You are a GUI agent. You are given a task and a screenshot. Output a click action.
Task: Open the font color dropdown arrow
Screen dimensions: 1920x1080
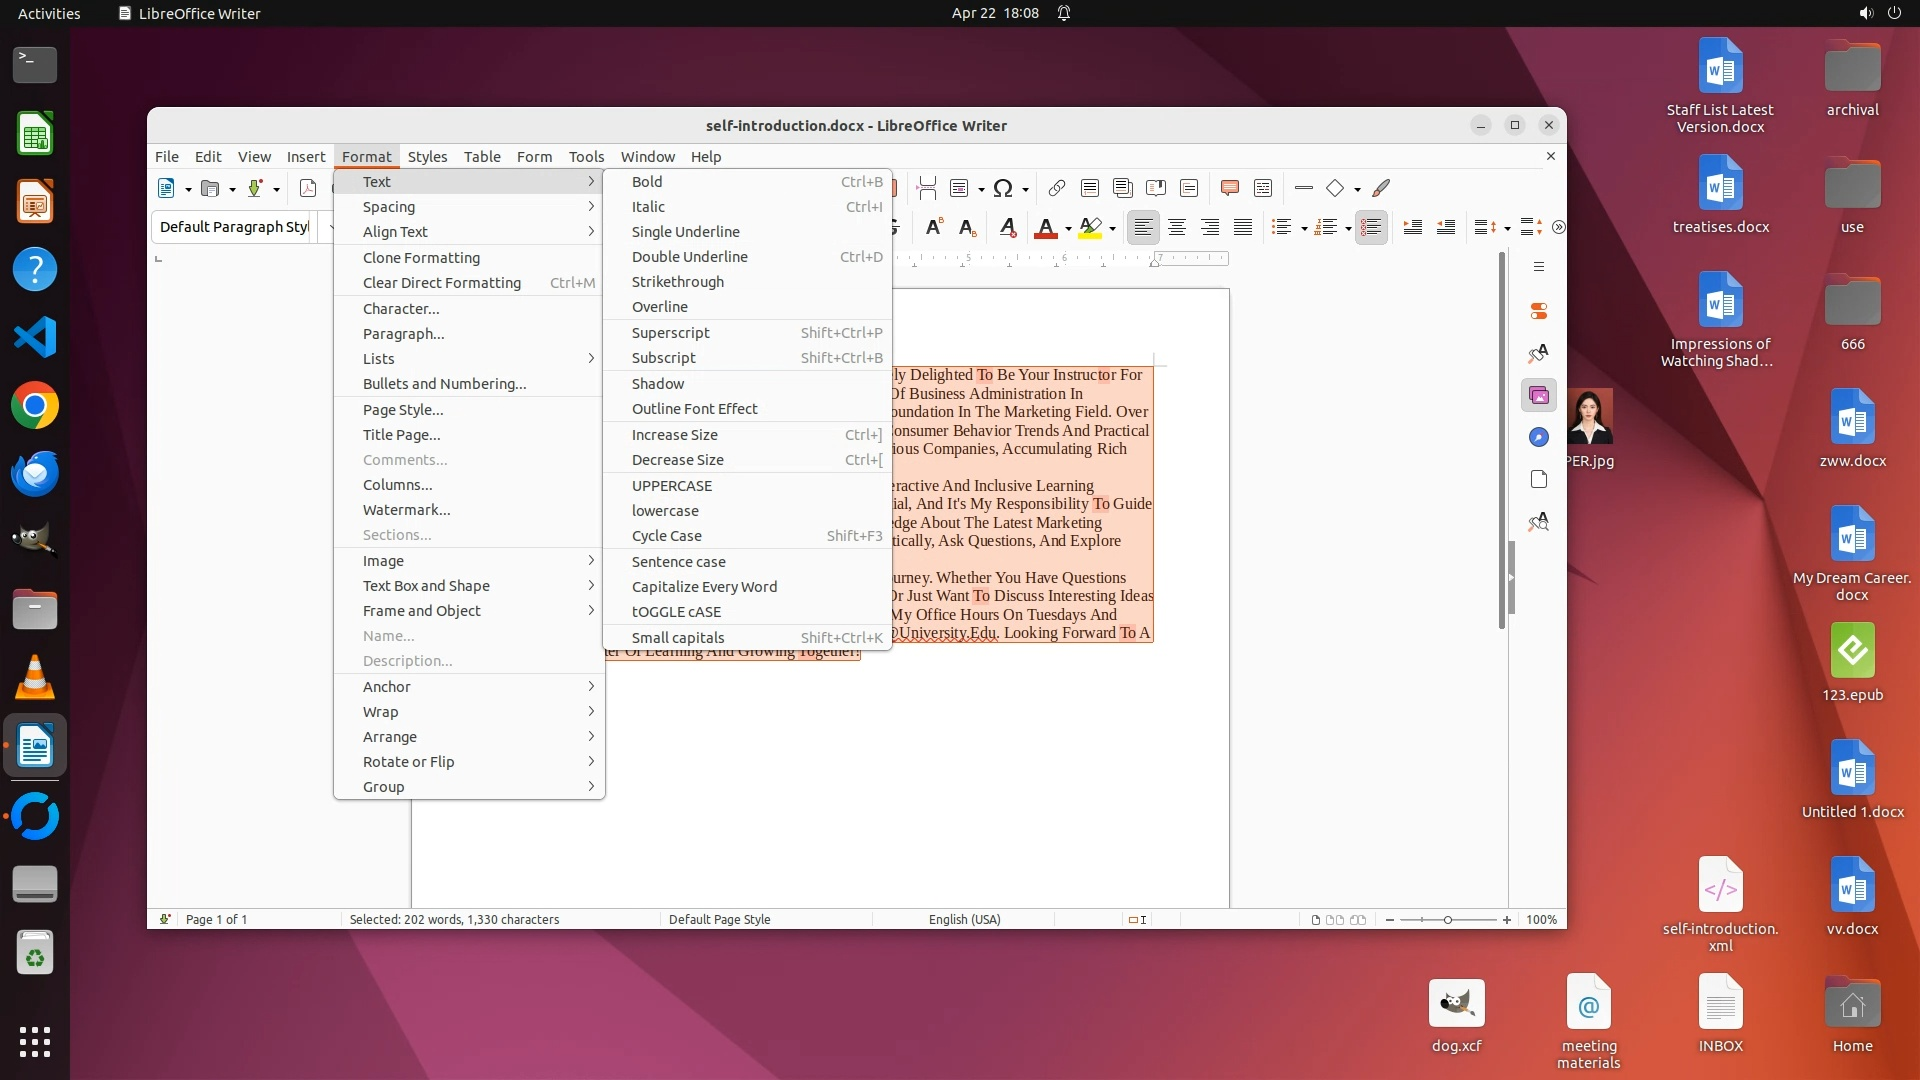point(1068,229)
